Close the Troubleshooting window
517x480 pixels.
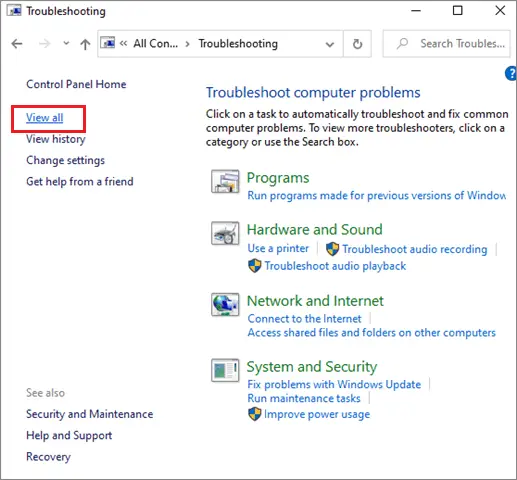(x=500, y=11)
